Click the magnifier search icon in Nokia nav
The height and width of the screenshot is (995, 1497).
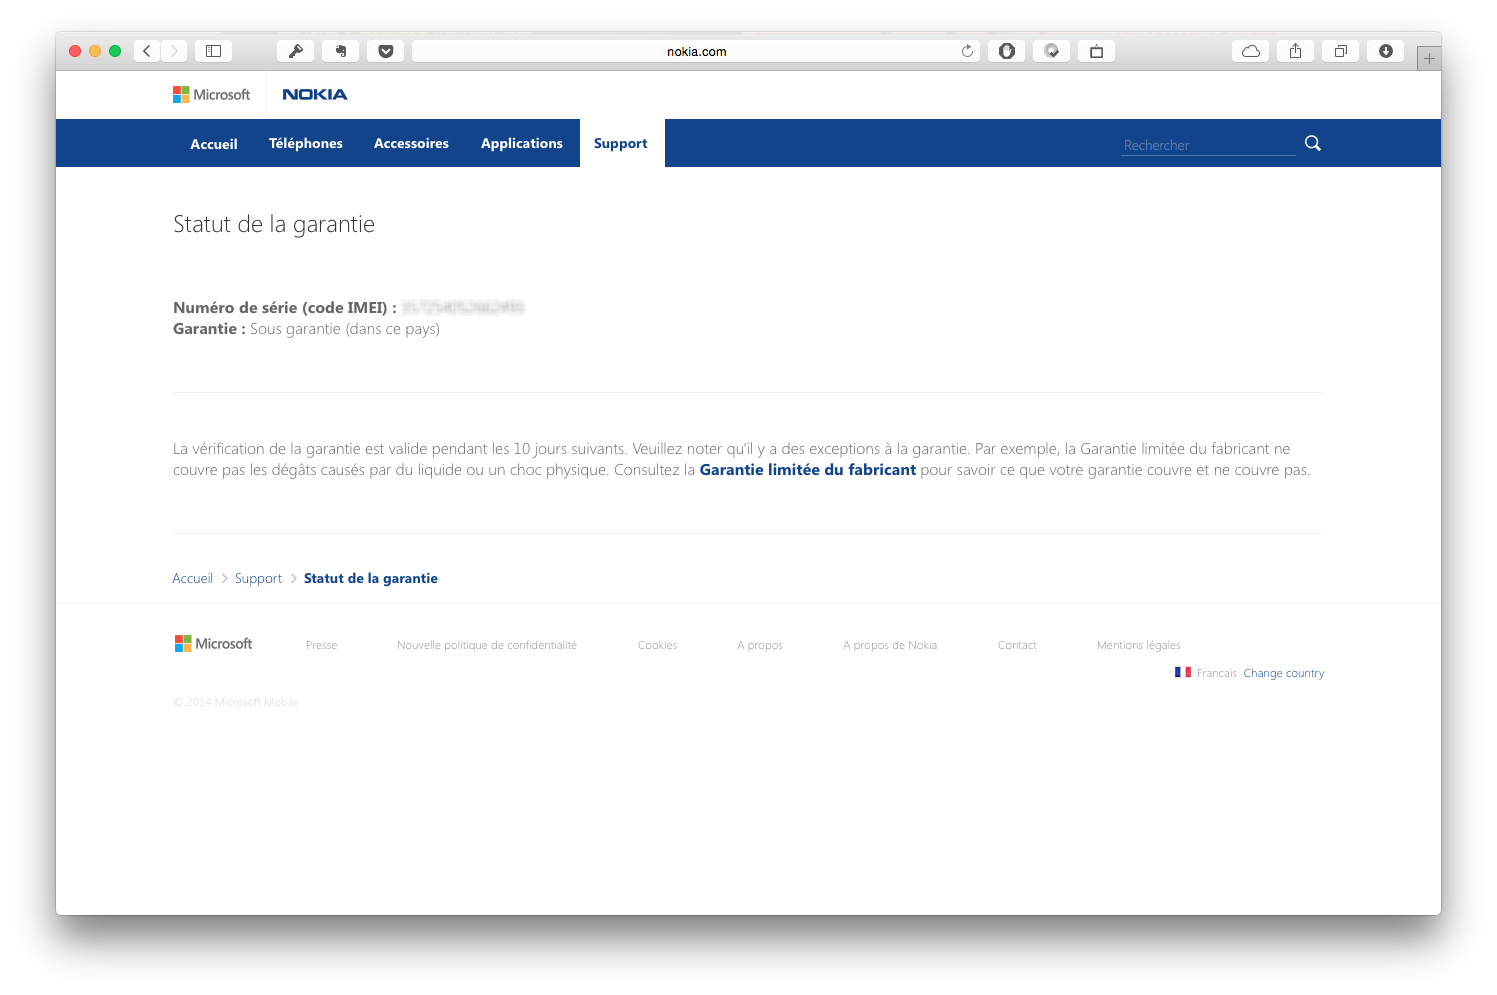[x=1313, y=143]
